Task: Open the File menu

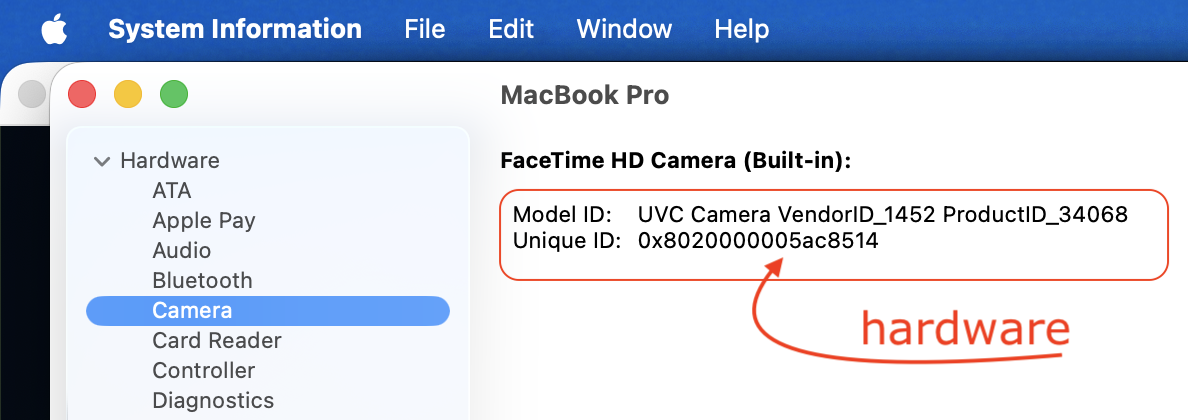Action: (425, 30)
